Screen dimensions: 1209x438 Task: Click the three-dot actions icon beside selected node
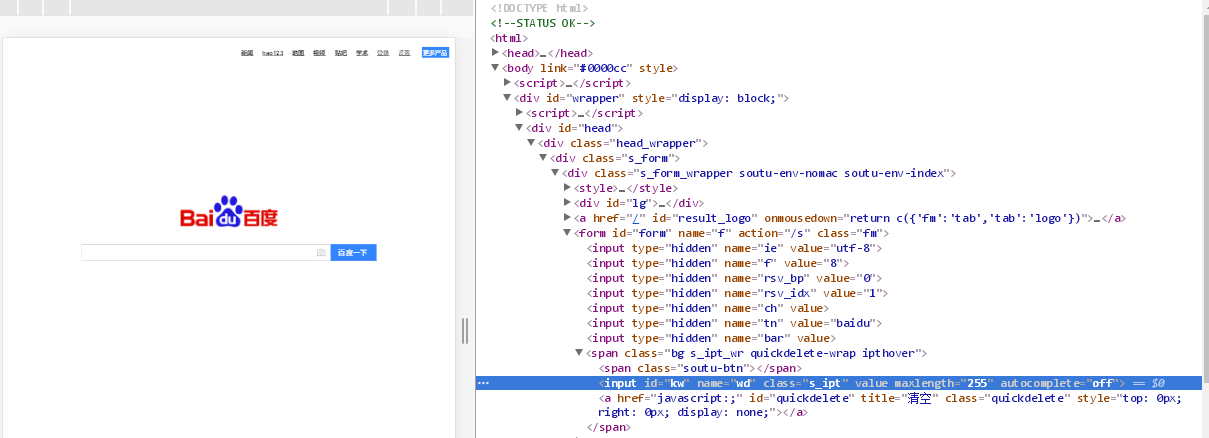(x=484, y=383)
